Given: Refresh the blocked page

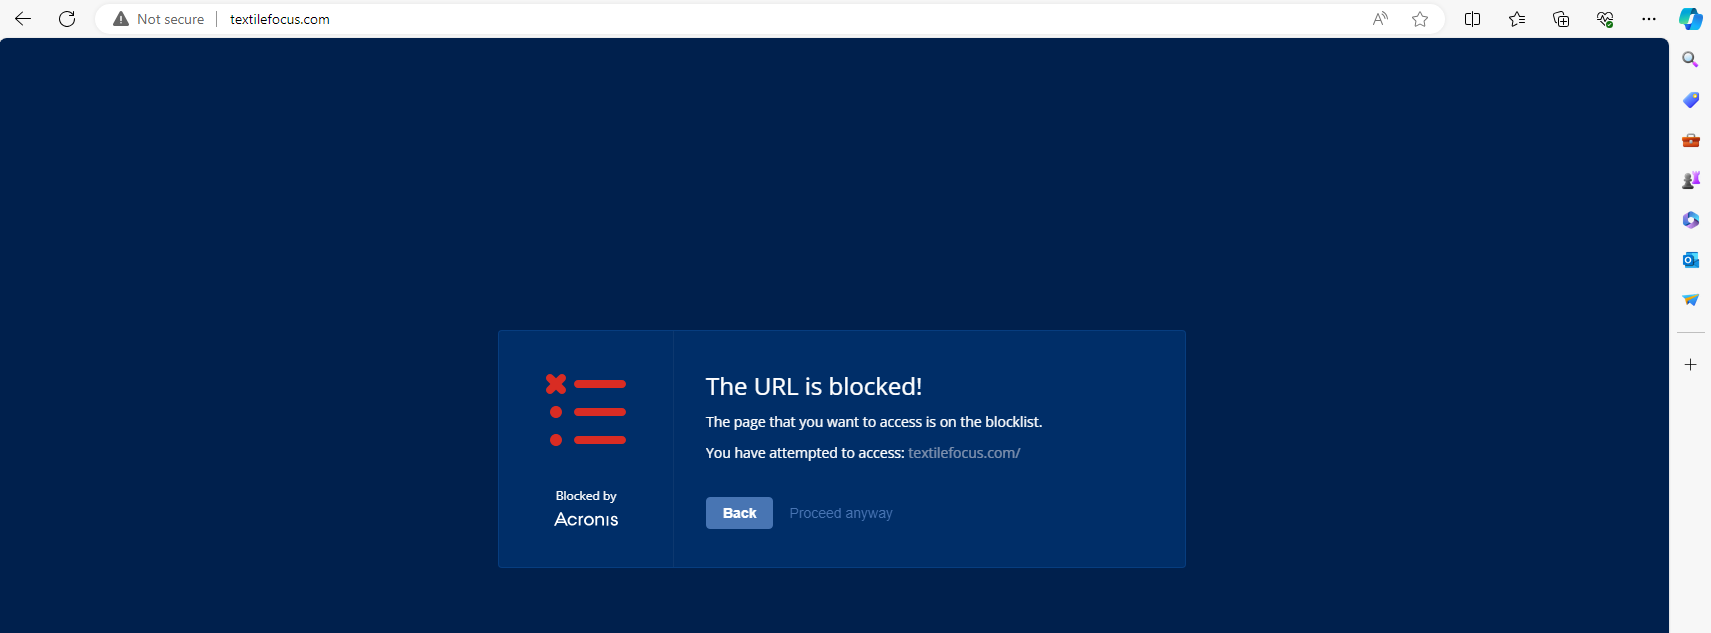Looking at the screenshot, I should (x=67, y=19).
